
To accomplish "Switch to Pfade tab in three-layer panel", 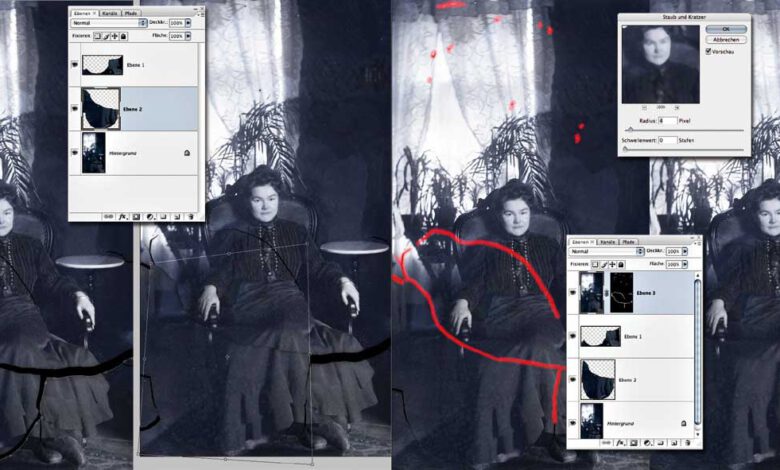I will (131, 13).
